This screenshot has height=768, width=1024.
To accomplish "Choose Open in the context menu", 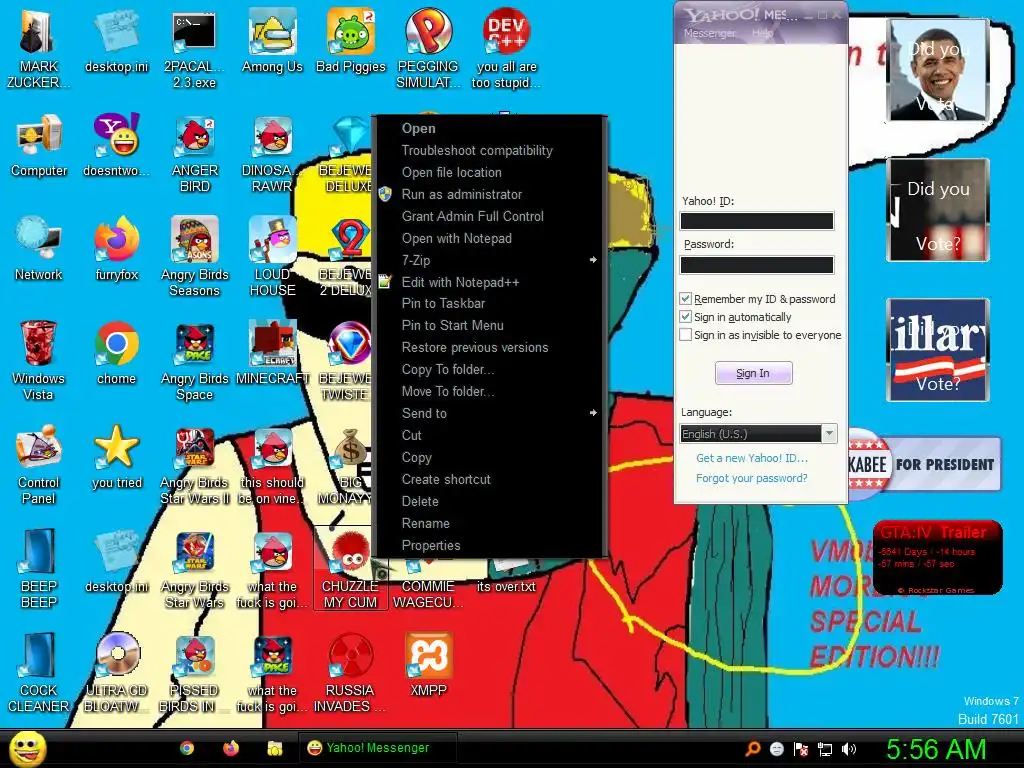I will click(490, 128).
